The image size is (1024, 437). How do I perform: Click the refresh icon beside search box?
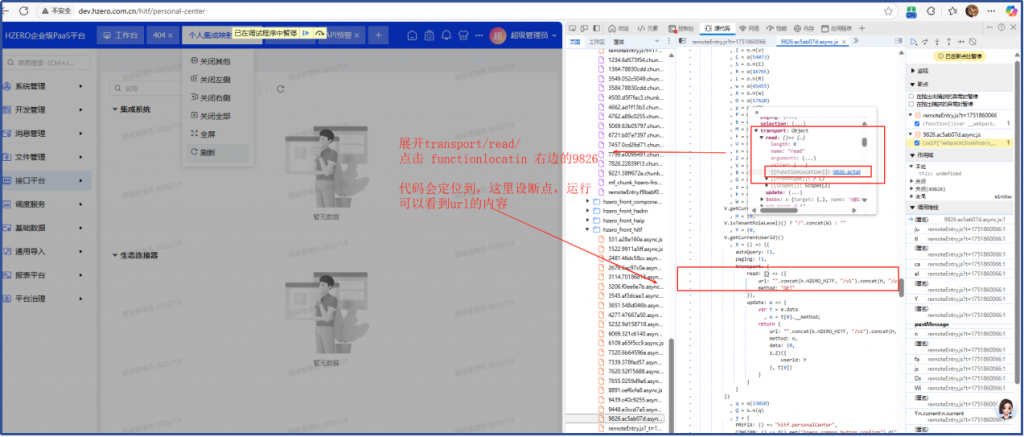coord(279,89)
